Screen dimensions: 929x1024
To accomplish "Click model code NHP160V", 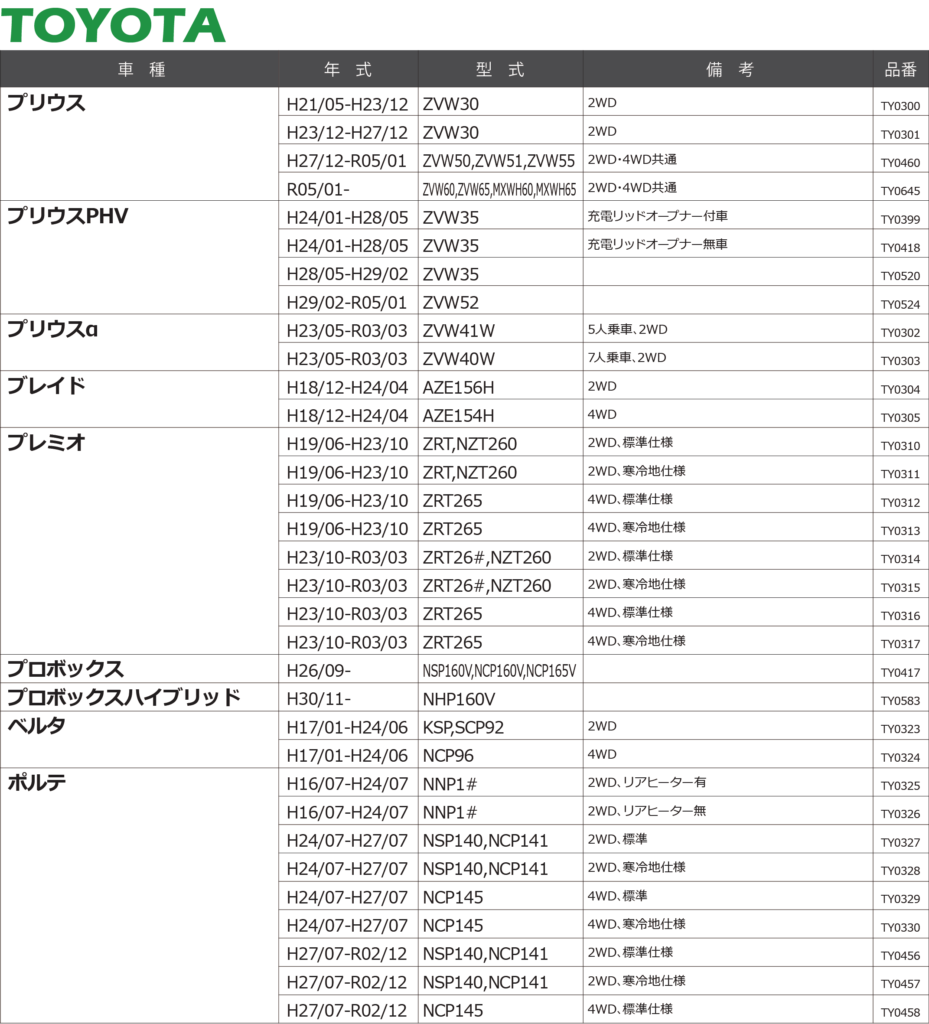I will point(458,699).
